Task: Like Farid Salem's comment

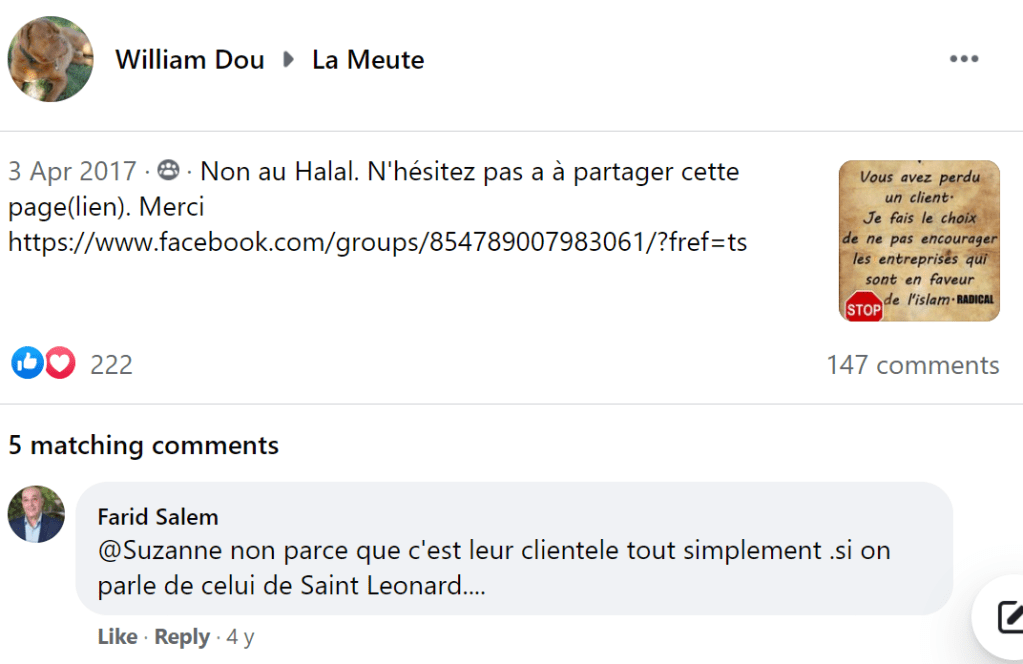Action: [x=117, y=637]
